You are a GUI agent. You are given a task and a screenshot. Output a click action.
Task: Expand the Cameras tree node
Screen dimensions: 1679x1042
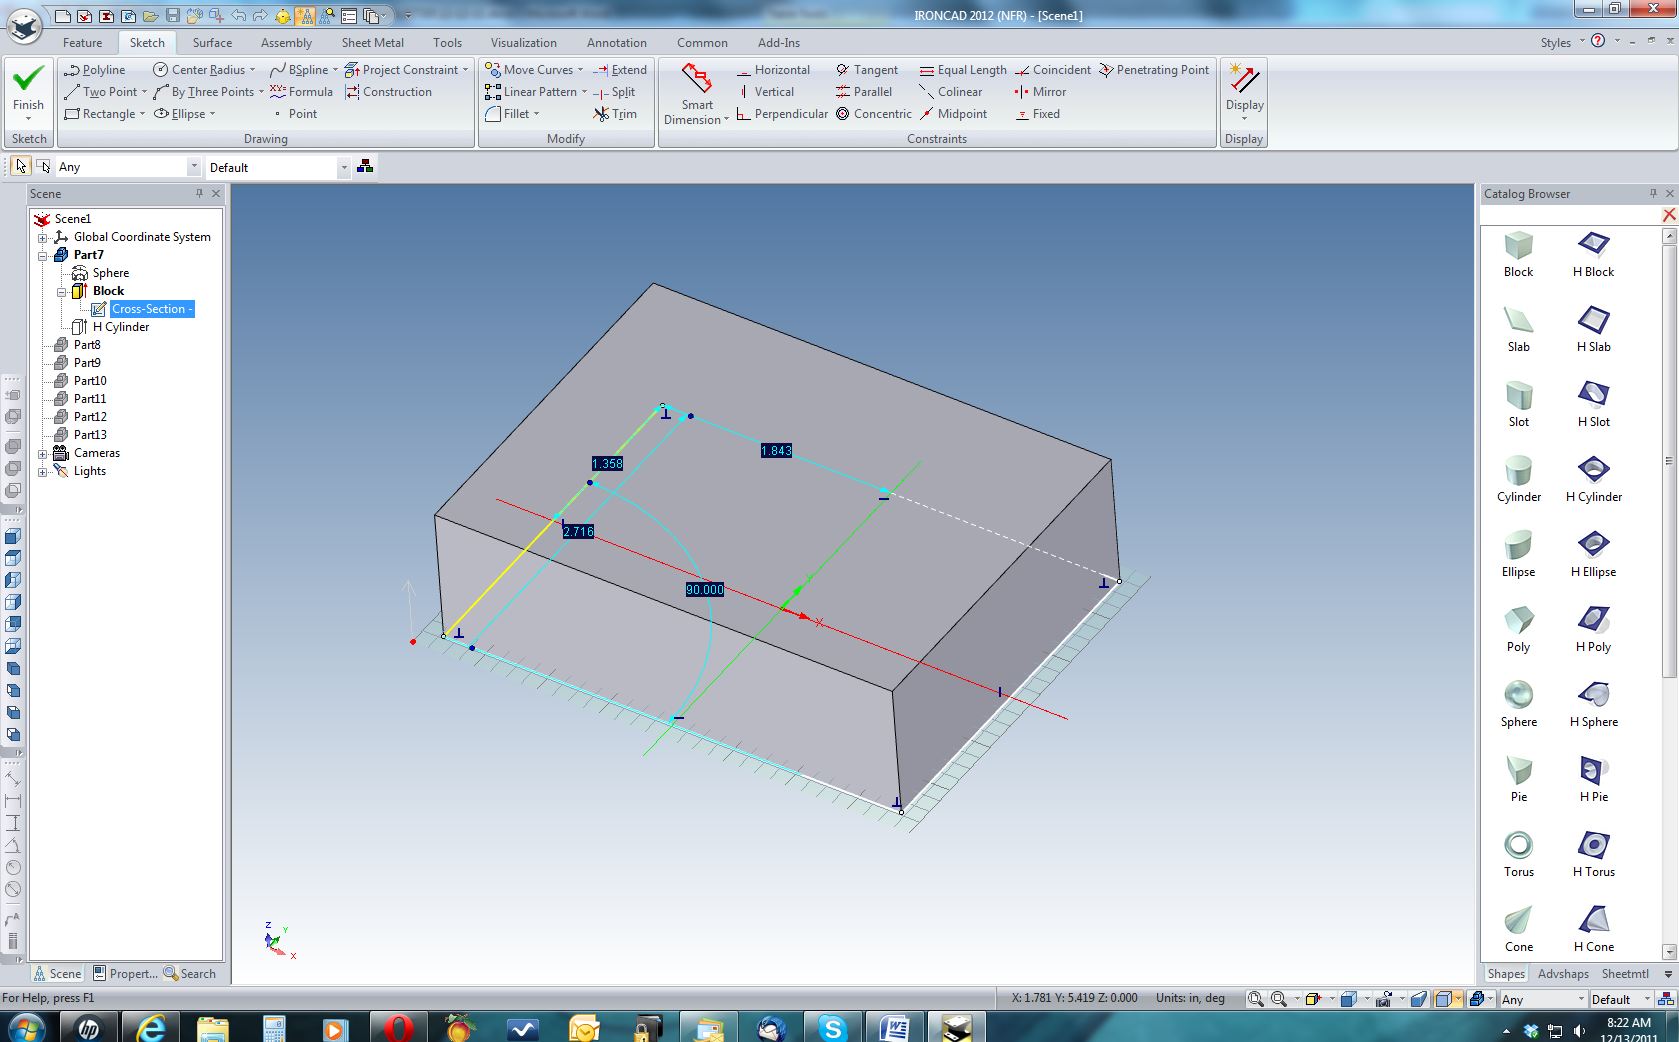(43, 454)
